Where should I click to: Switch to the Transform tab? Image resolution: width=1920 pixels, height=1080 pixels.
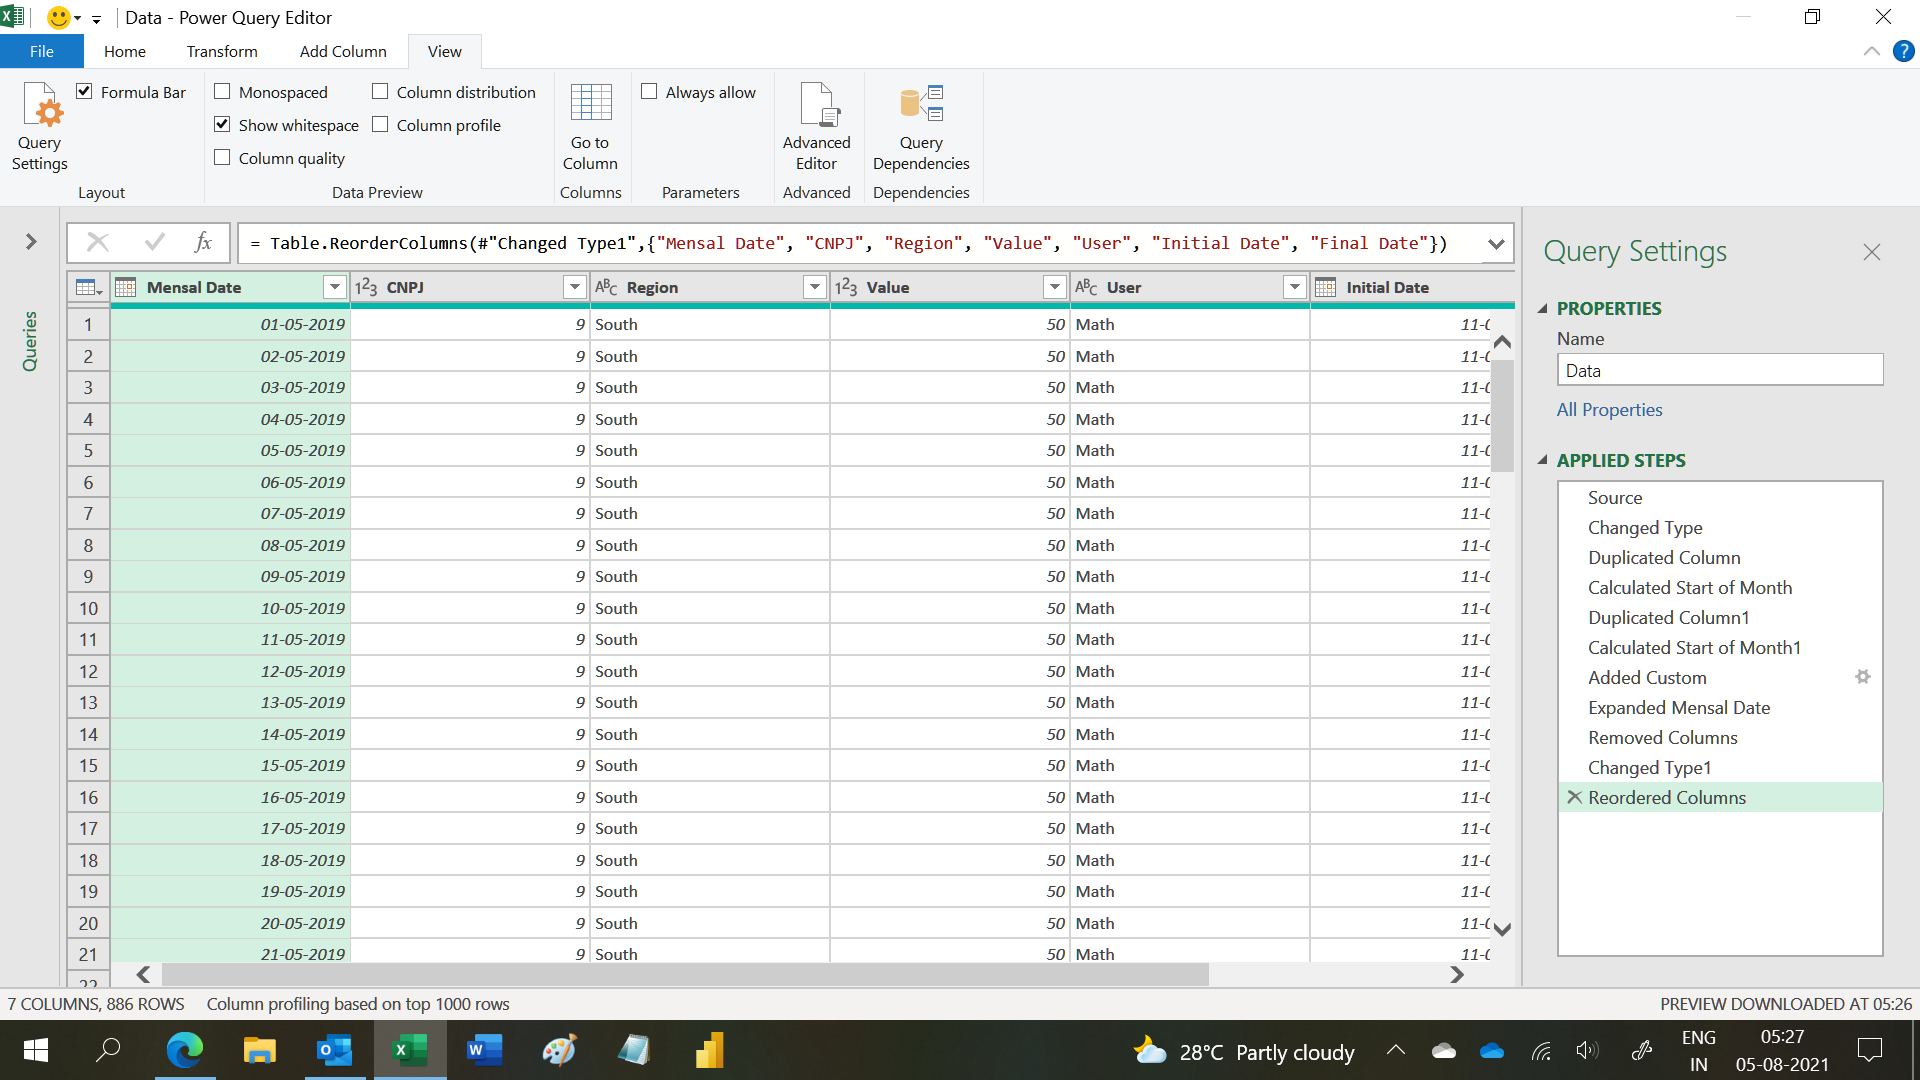222,51
